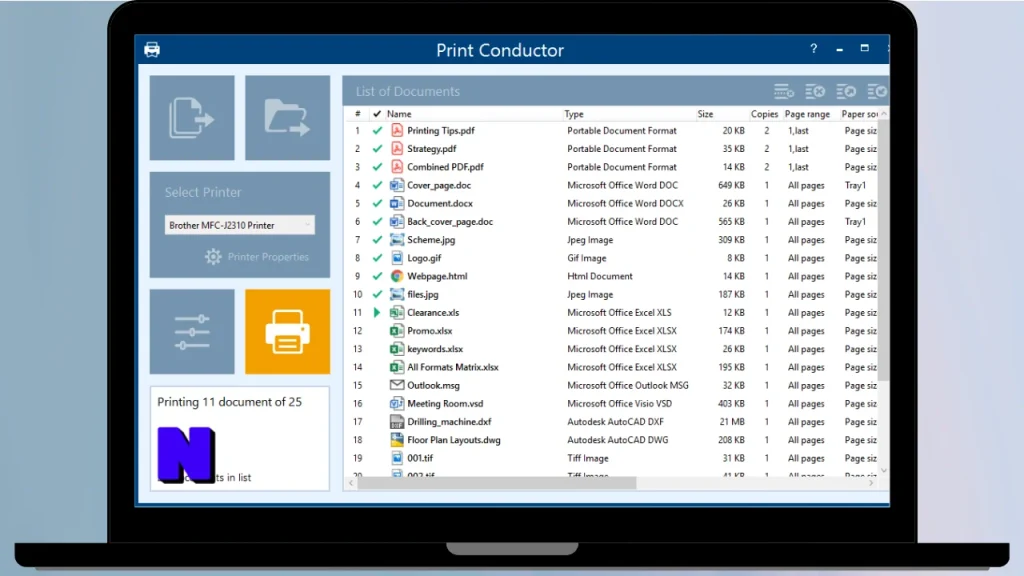The image size is (1024, 576).
Task: Click the Word icon beside Document.docx
Action: [396, 204]
